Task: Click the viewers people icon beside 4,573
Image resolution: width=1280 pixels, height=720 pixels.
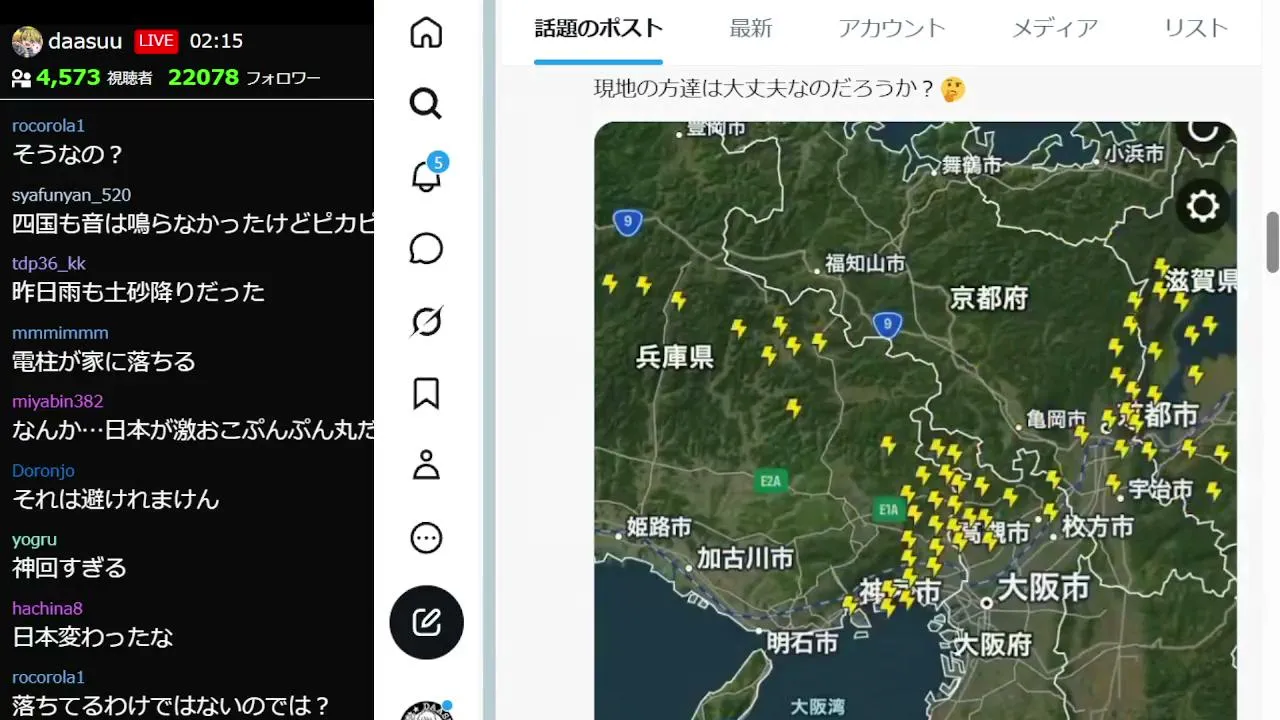Action: 21,78
